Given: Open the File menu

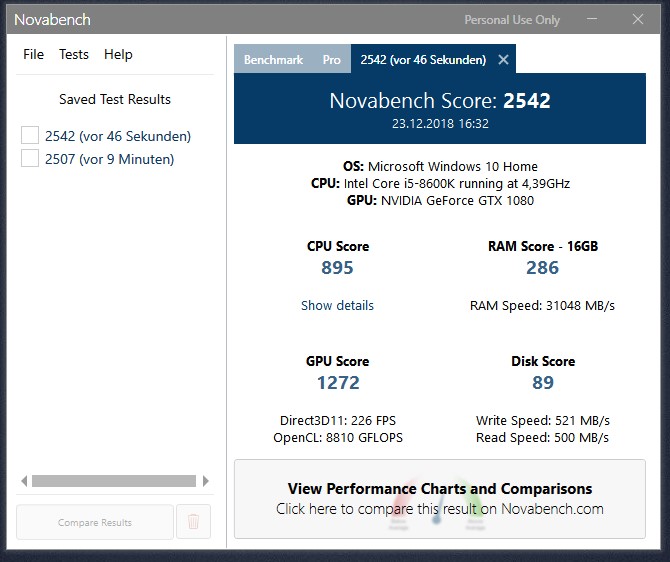Looking at the screenshot, I should pos(33,54).
